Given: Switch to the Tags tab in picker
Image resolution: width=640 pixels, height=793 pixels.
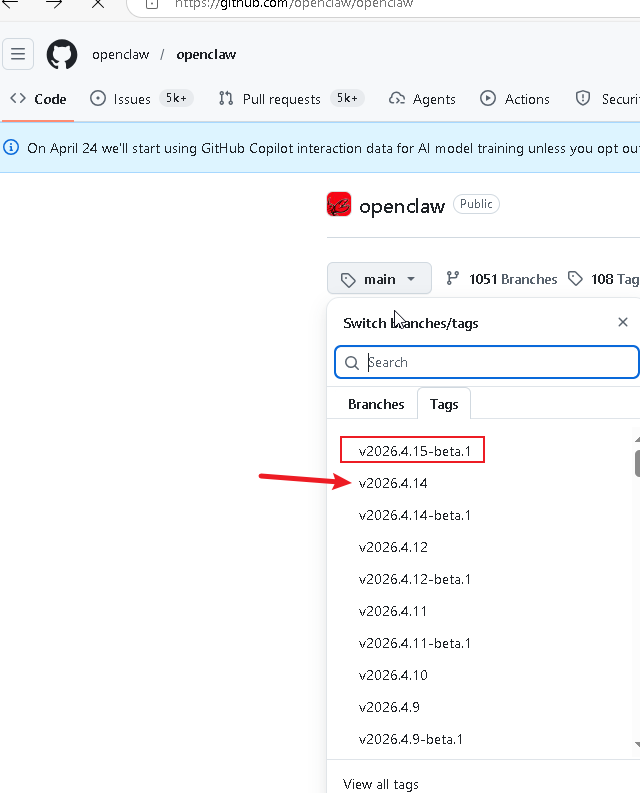Looking at the screenshot, I should tap(444, 404).
